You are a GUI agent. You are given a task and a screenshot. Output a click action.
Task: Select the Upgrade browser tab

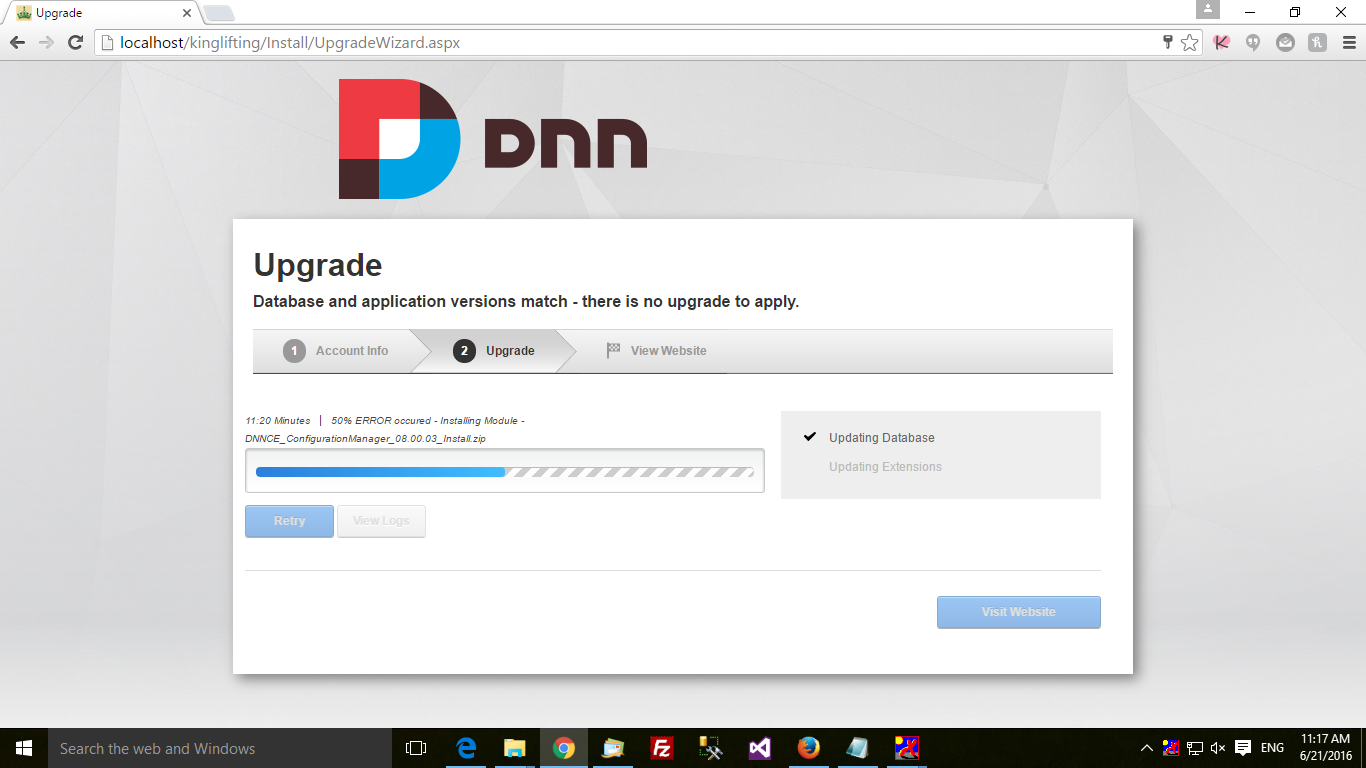102,13
